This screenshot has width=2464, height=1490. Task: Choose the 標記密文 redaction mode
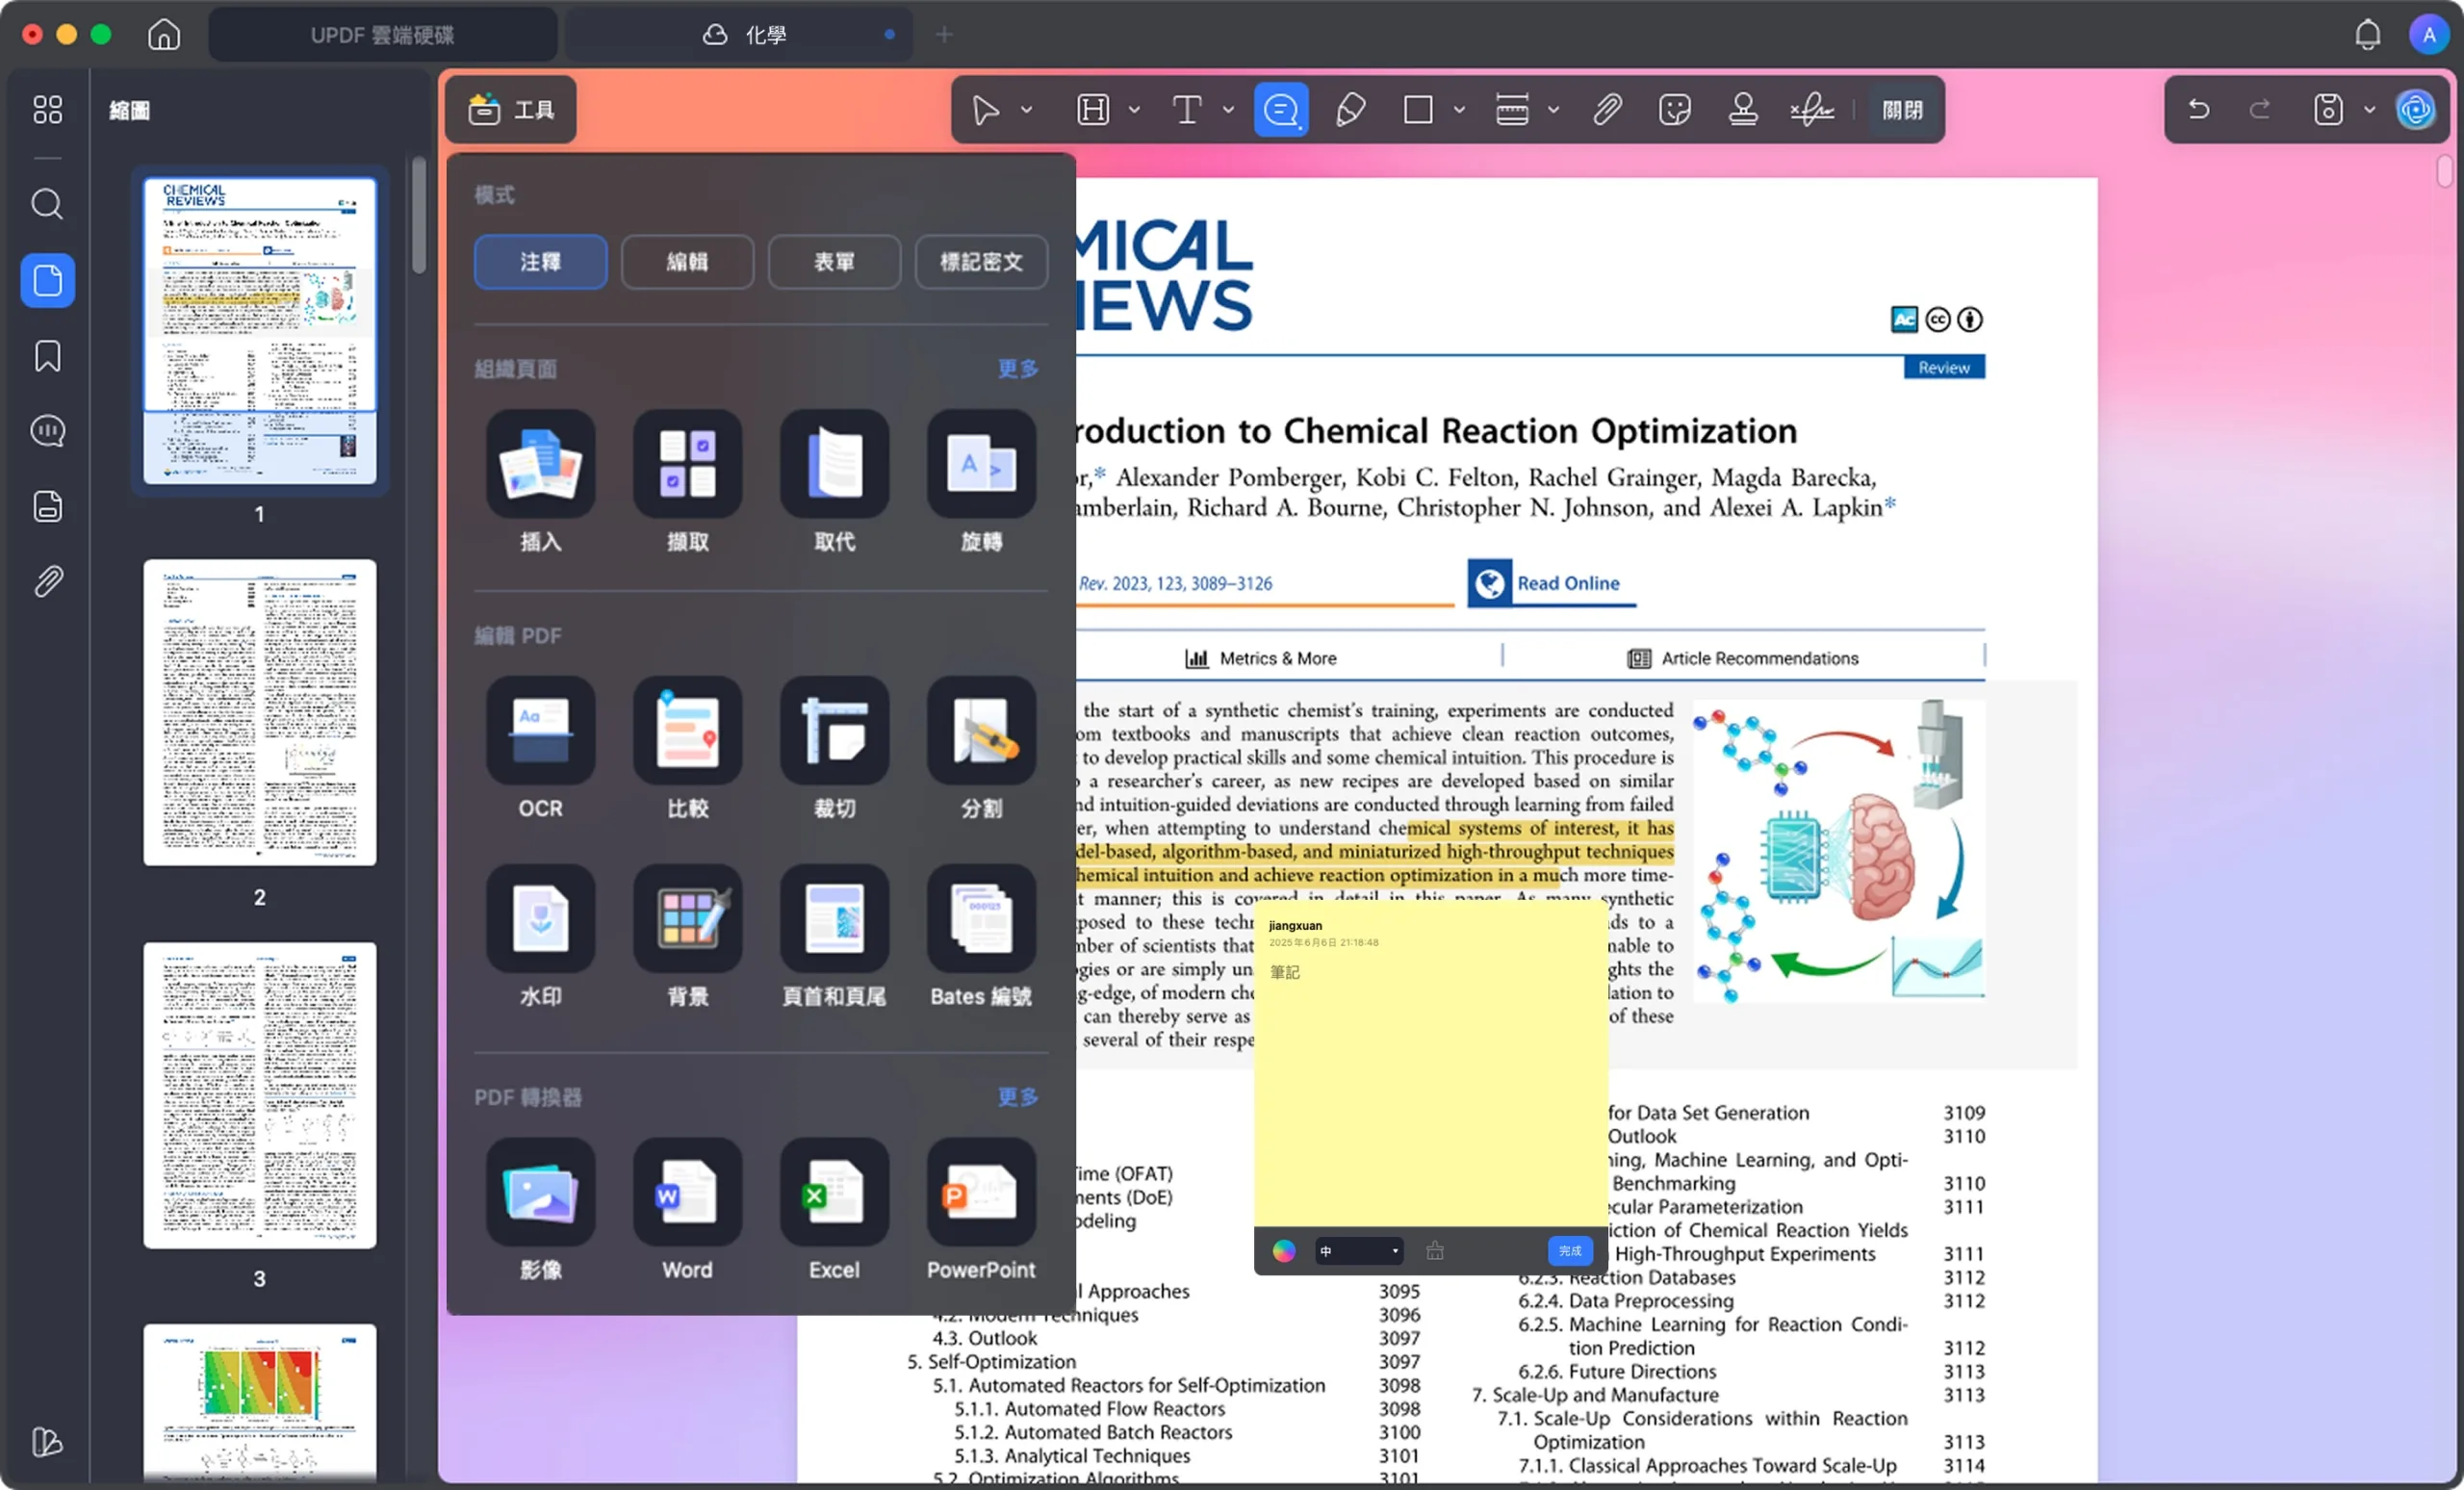pos(980,262)
